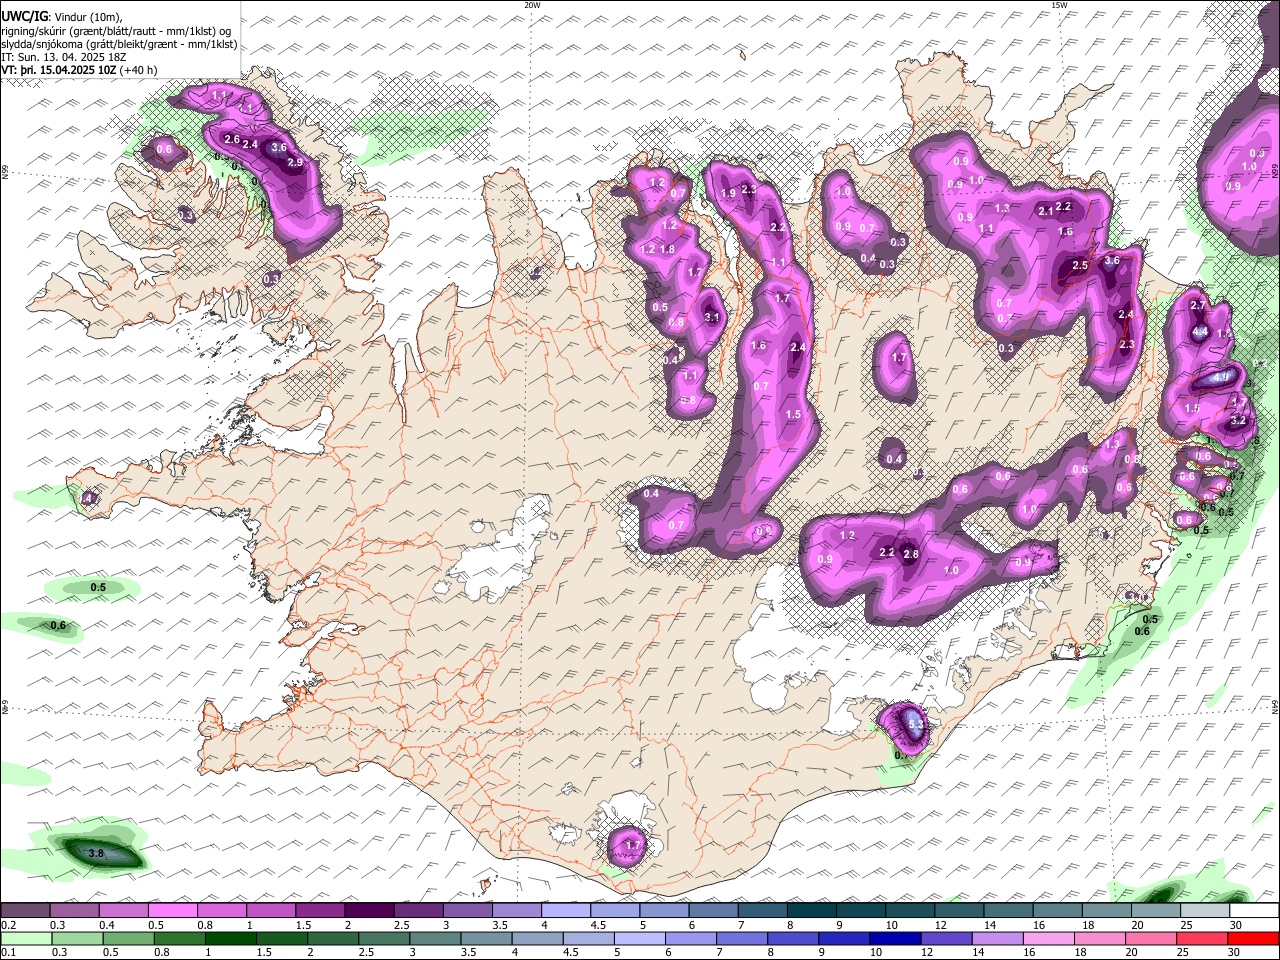Screen dimensions: 1280x960
Task: Click the 'slydda/snjókoma' legend description line
Action: (x=119, y=44)
